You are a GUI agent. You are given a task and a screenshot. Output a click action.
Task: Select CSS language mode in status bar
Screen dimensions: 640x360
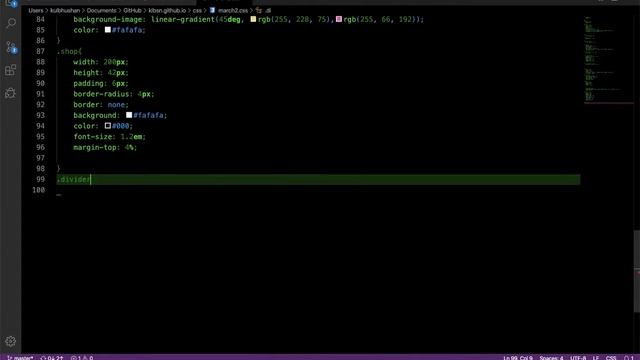coord(611,358)
